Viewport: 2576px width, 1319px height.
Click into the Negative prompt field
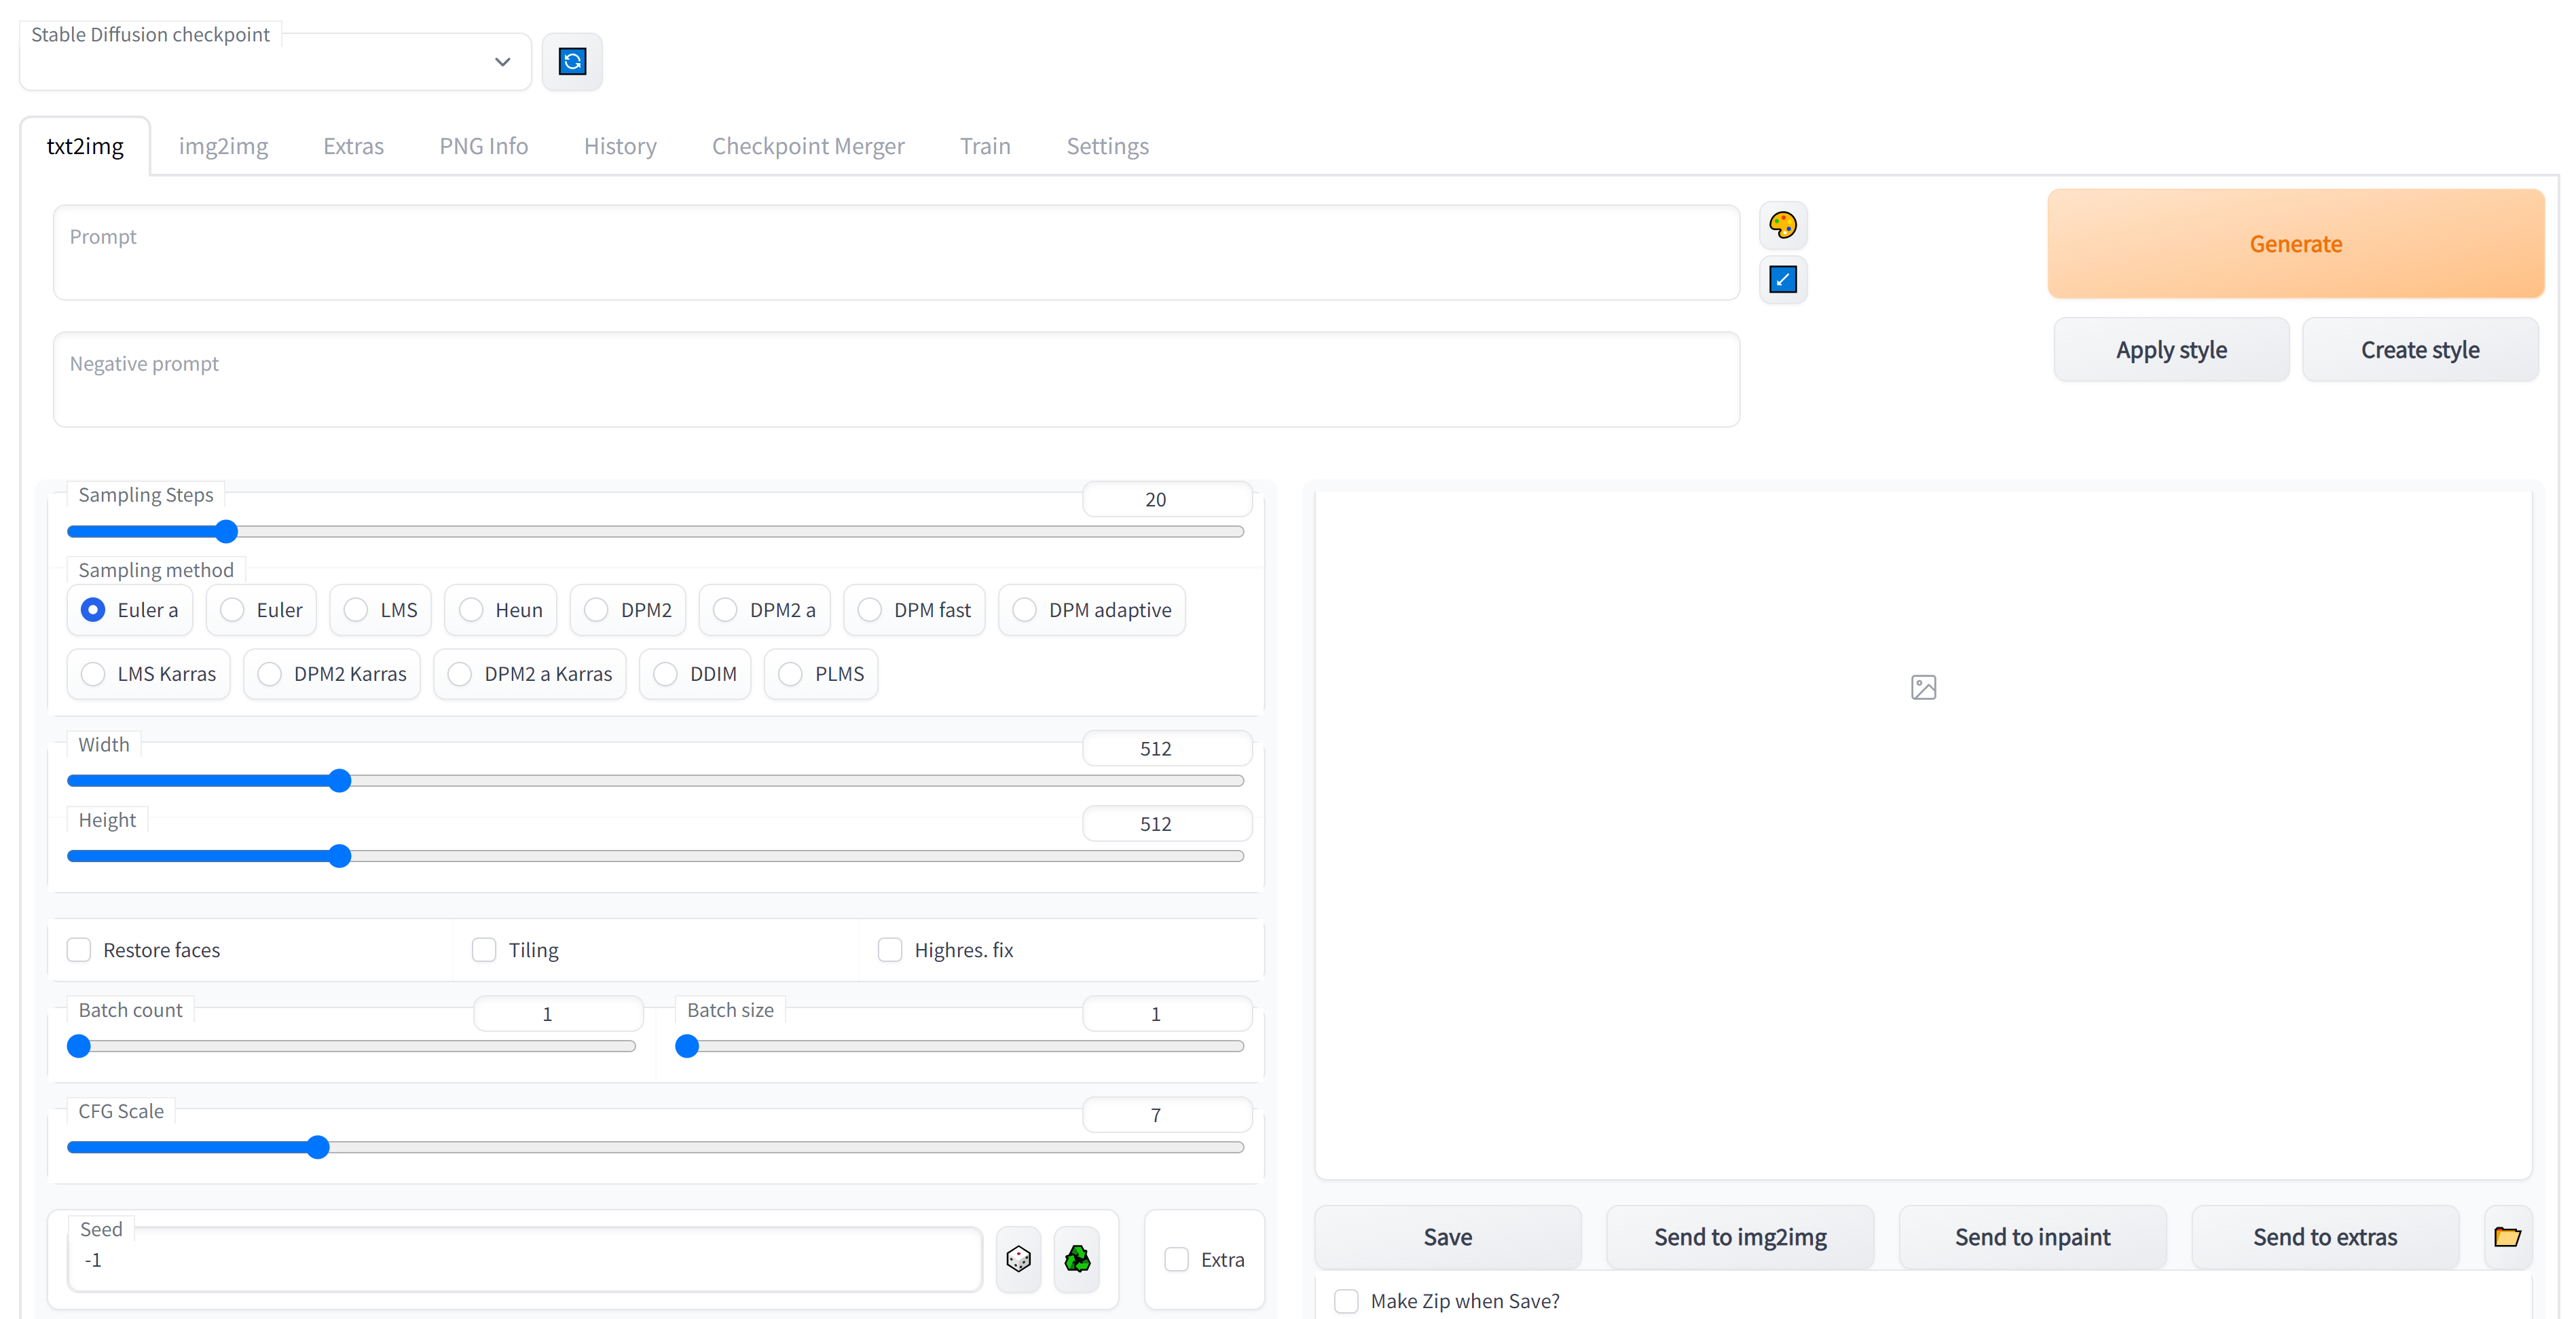click(x=895, y=380)
